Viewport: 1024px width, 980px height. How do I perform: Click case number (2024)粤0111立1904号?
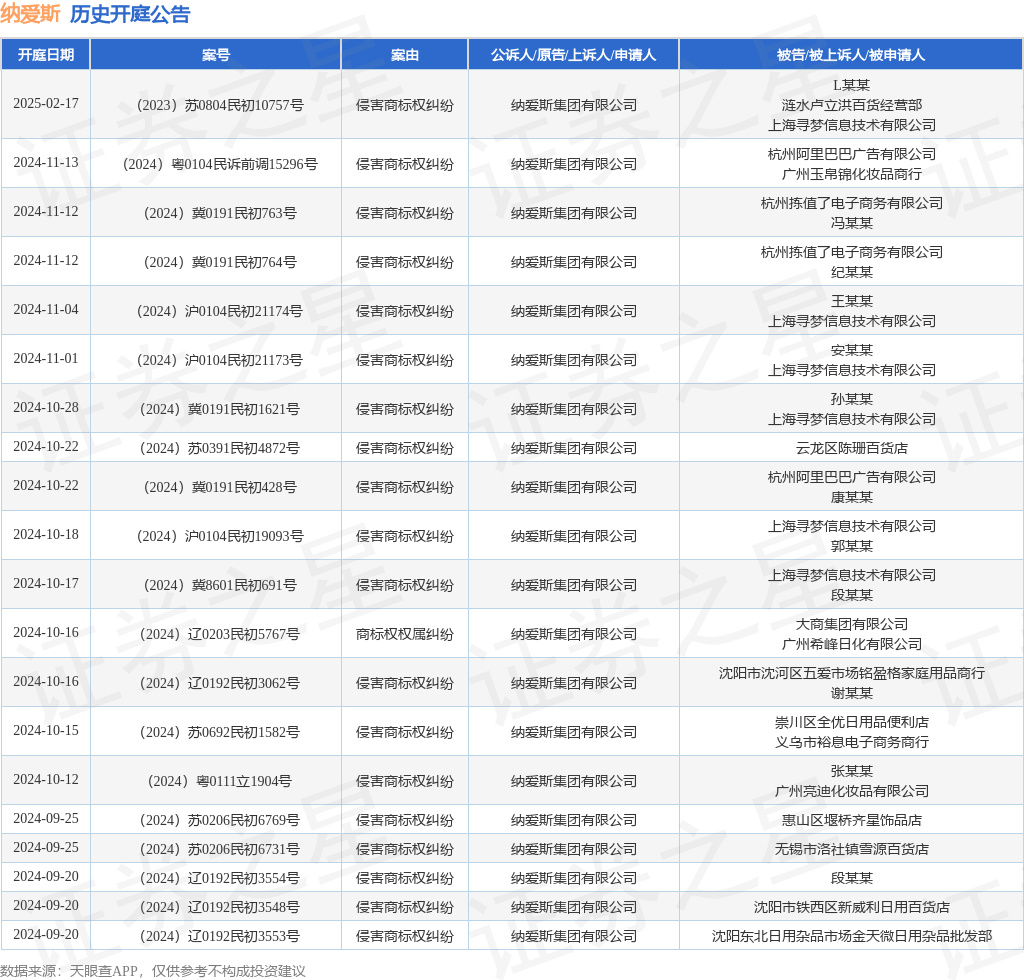(x=220, y=781)
